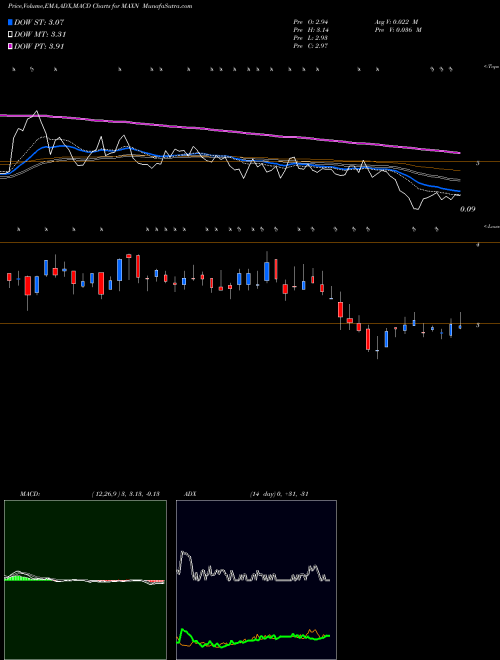This screenshot has height=660, width=500.
Task: Click the '<Tops' marker label
Action: [491, 67]
